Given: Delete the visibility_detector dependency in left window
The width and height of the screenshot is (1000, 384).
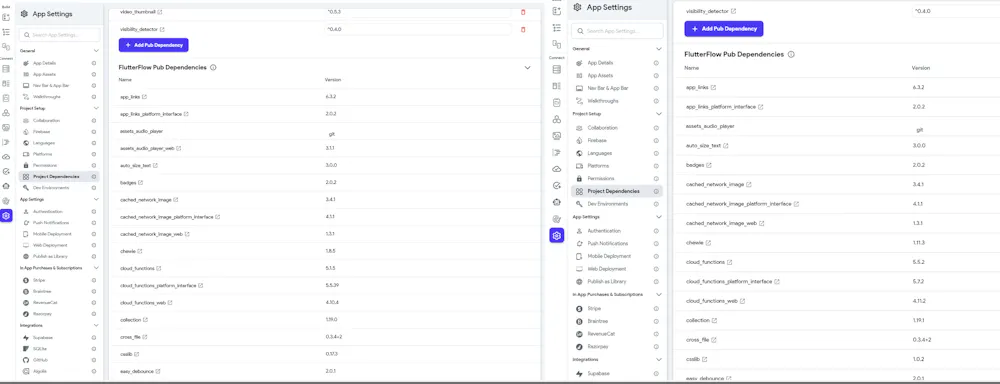Looking at the screenshot, I should [x=523, y=29].
